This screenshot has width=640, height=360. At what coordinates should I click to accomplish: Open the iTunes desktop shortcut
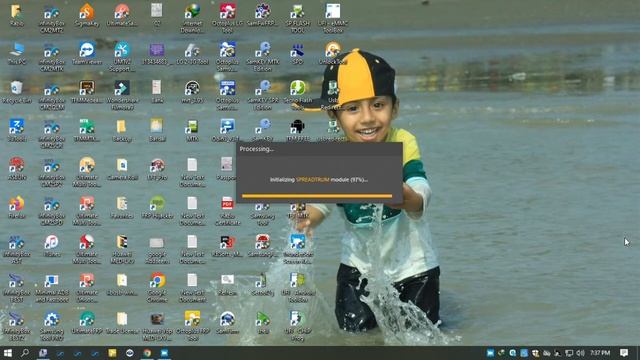point(51,245)
